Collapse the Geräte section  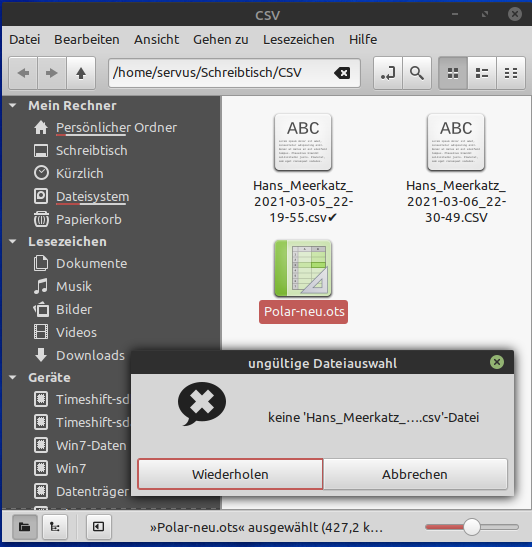tap(13, 377)
